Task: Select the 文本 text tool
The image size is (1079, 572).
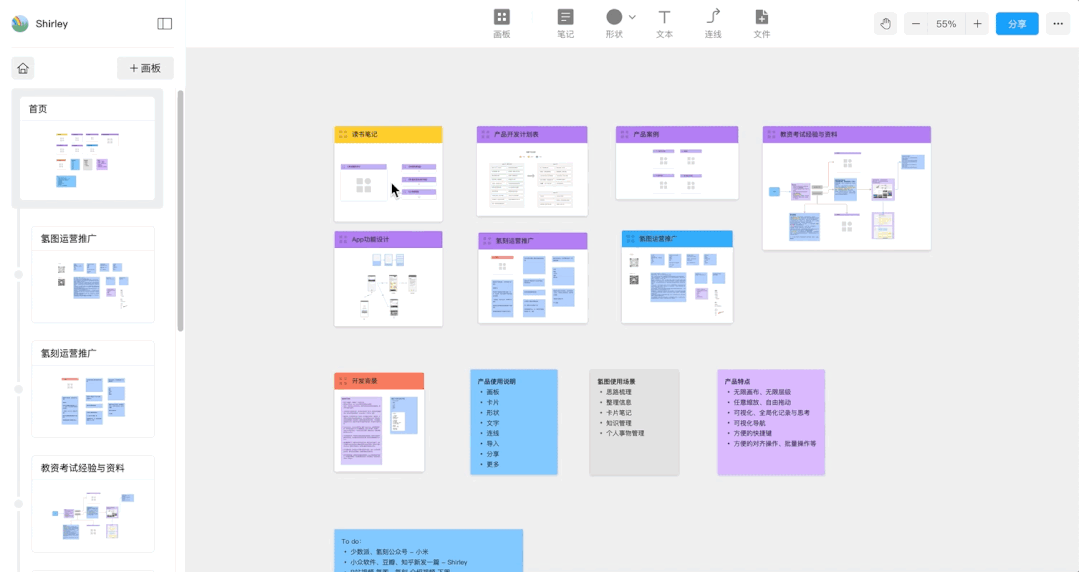Action: (x=664, y=17)
